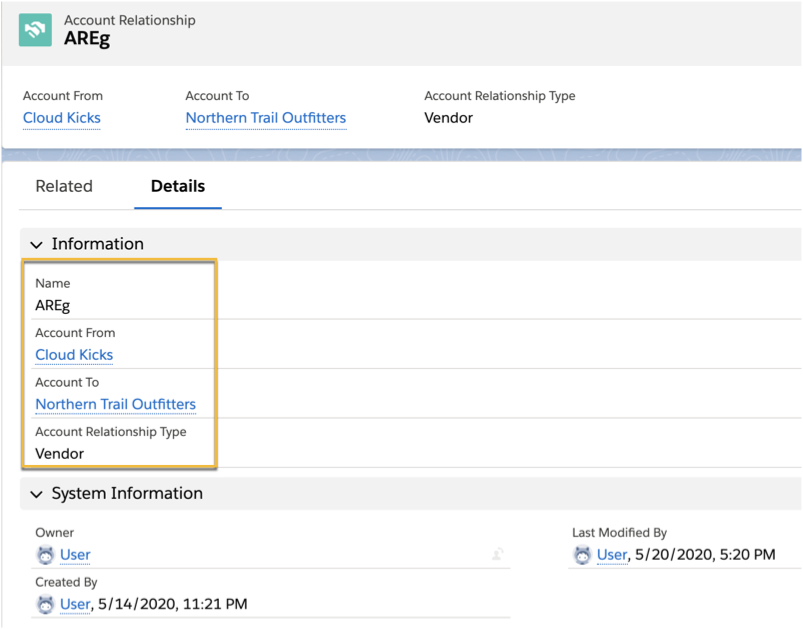The width and height of the screenshot is (803, 629).
Task: Click Vendor relationship type in header highlights
Action: point(449,118)
